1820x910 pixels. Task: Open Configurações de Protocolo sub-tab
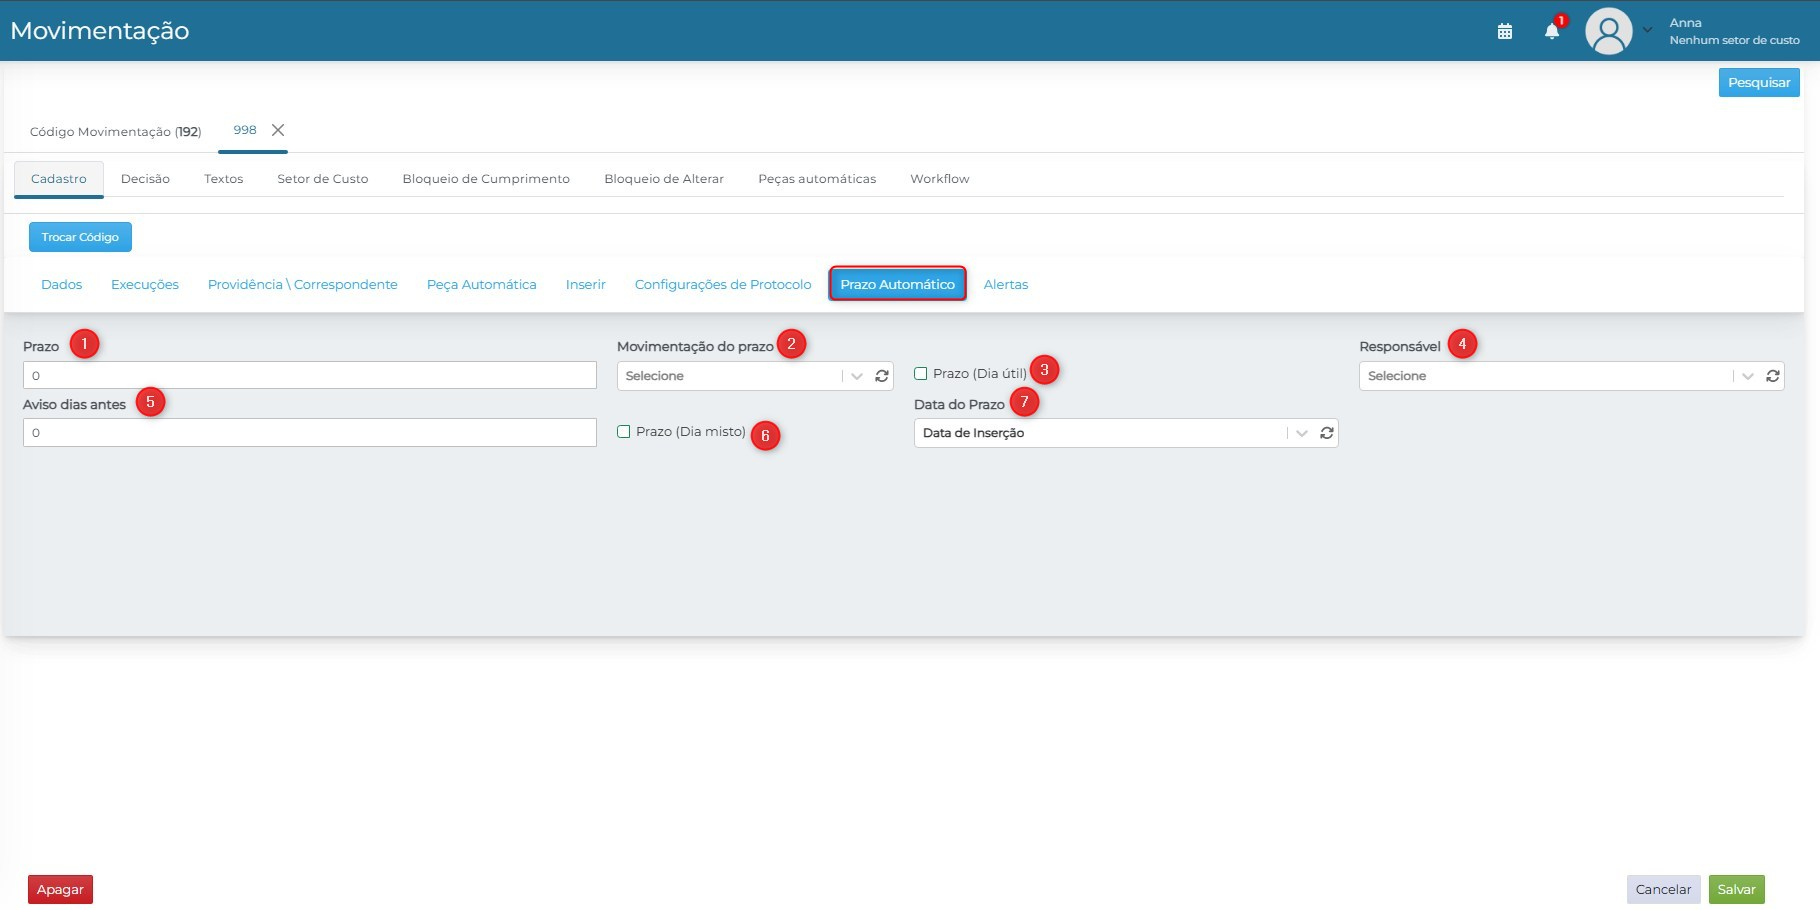pos(723,285)
